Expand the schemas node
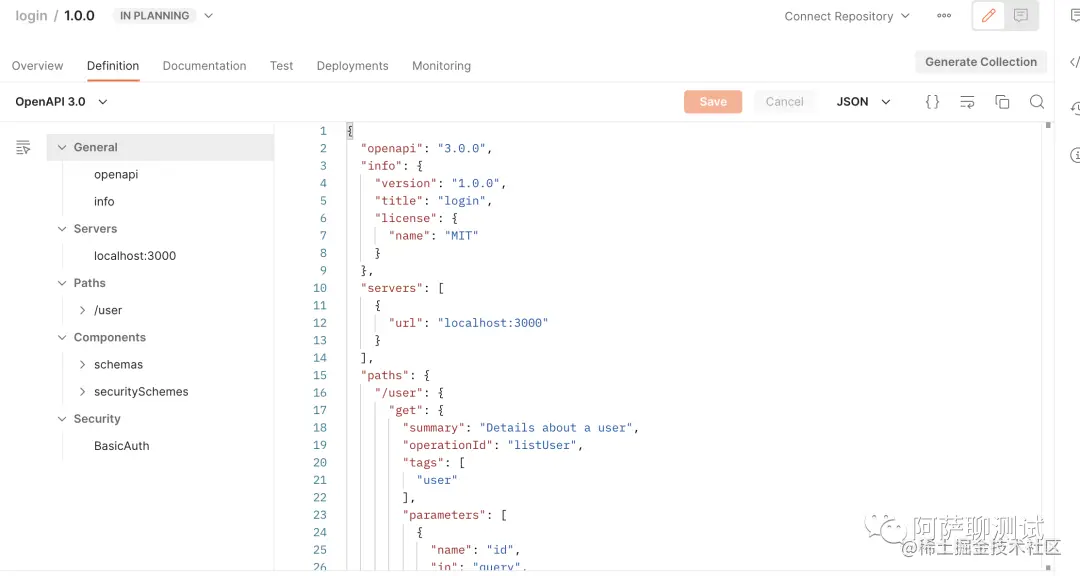 (x=83, y=364)
